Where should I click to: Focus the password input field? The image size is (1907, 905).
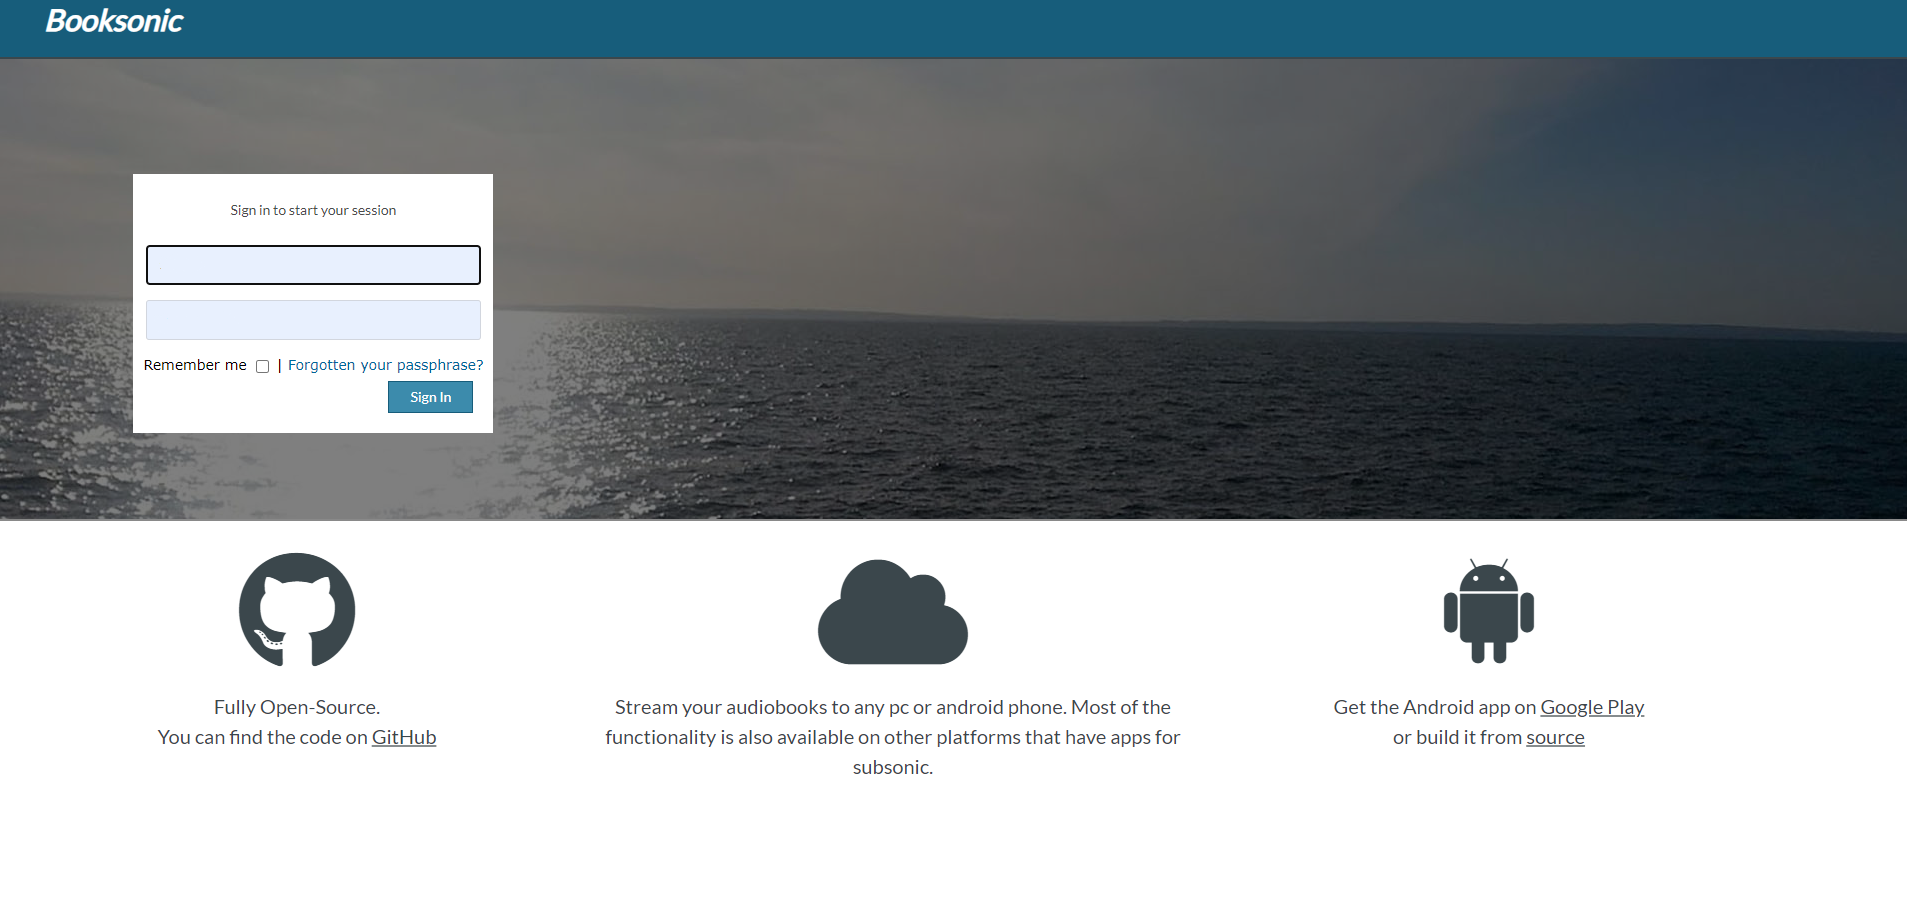pyautogui.click(x=313, y=320)
